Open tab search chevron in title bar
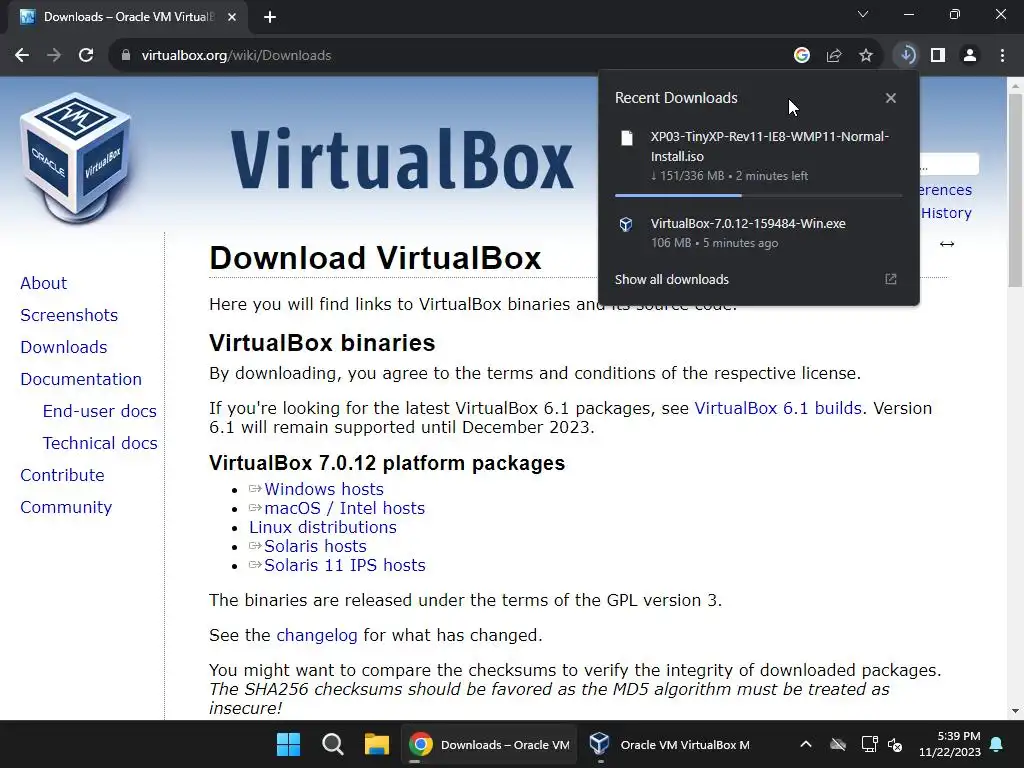This screenshot has width=1024, height=768. click(863, 14)
